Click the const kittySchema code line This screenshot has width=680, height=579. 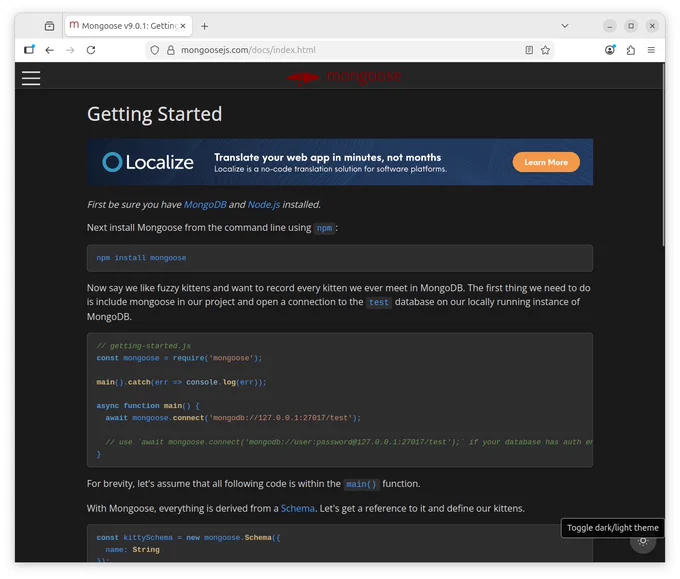188,537
